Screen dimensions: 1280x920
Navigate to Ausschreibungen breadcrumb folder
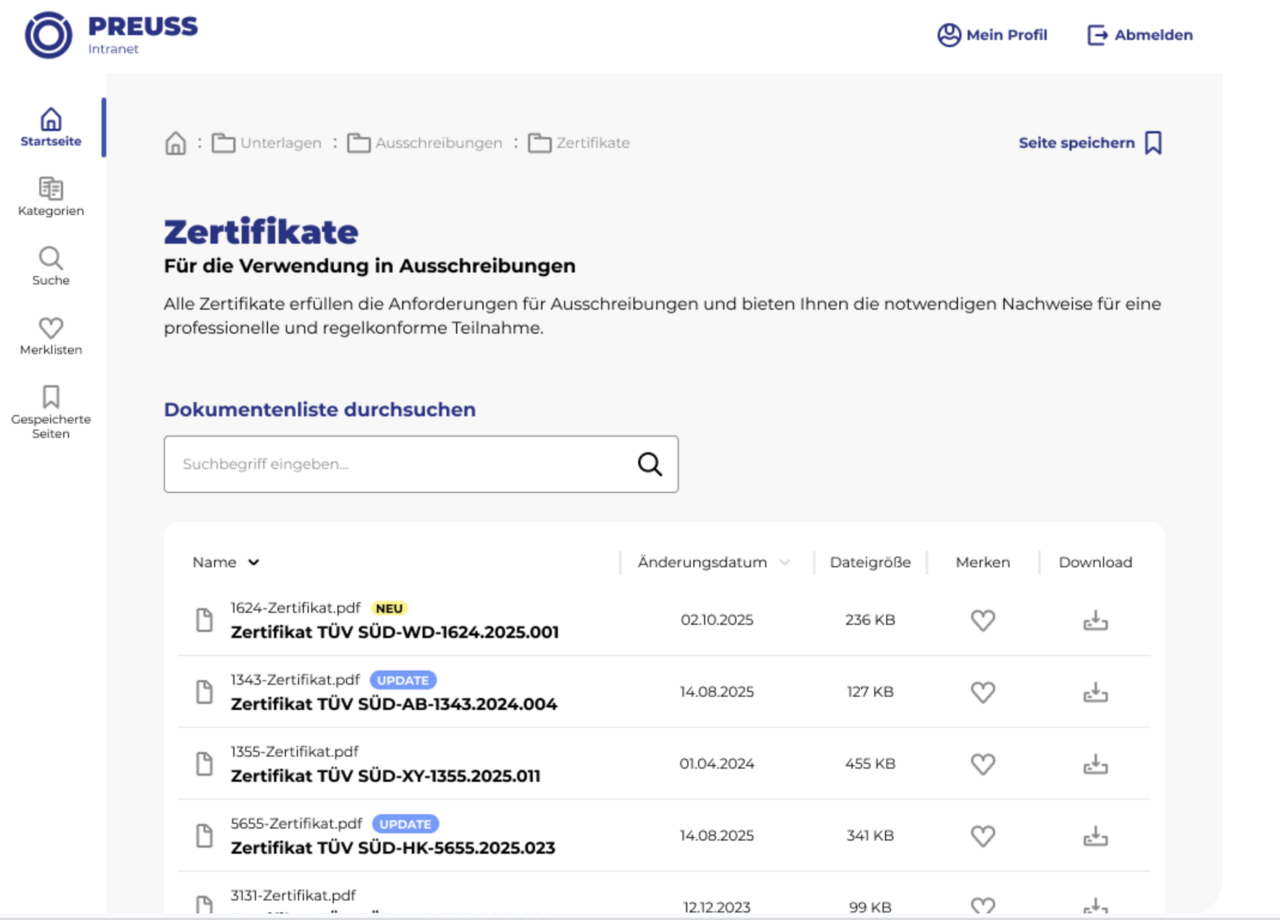pyautogui.click(x=426, y=143)
